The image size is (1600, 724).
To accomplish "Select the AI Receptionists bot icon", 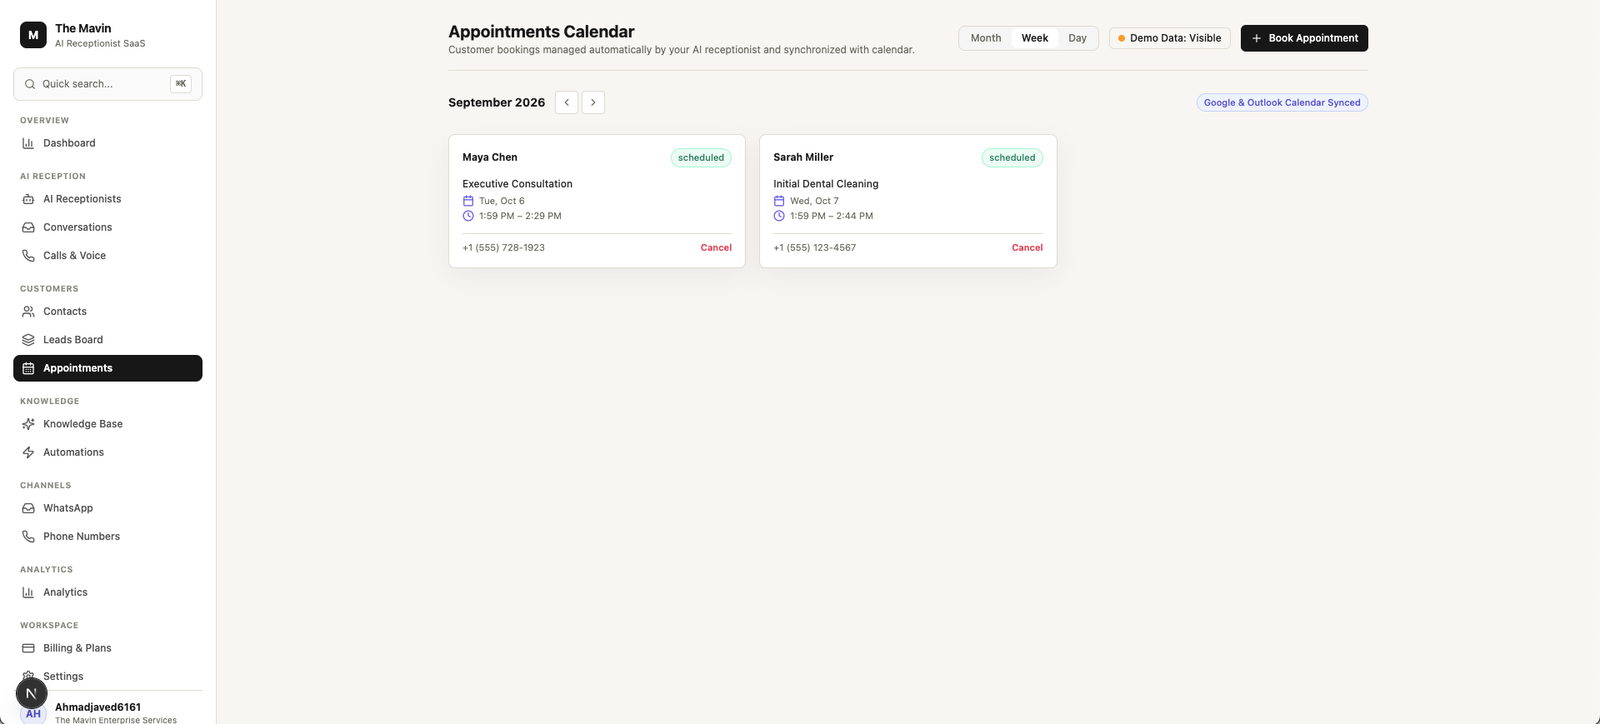I will (28, 199).
